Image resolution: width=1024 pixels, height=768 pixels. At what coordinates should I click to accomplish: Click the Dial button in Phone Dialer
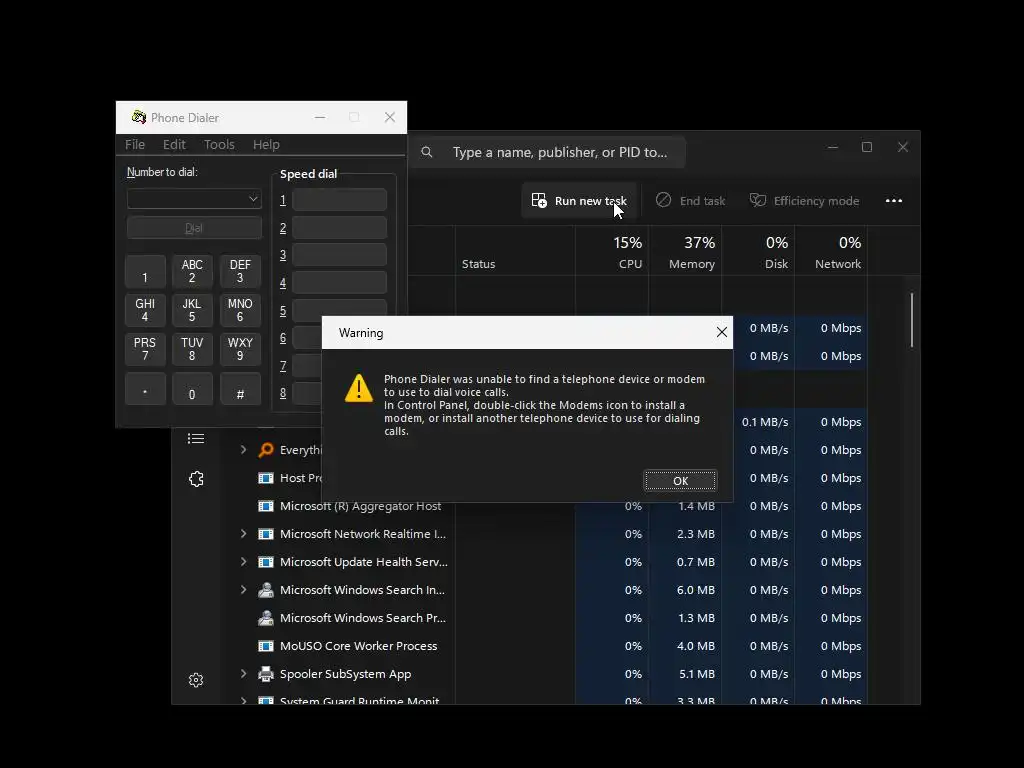[x=194, y=228]
